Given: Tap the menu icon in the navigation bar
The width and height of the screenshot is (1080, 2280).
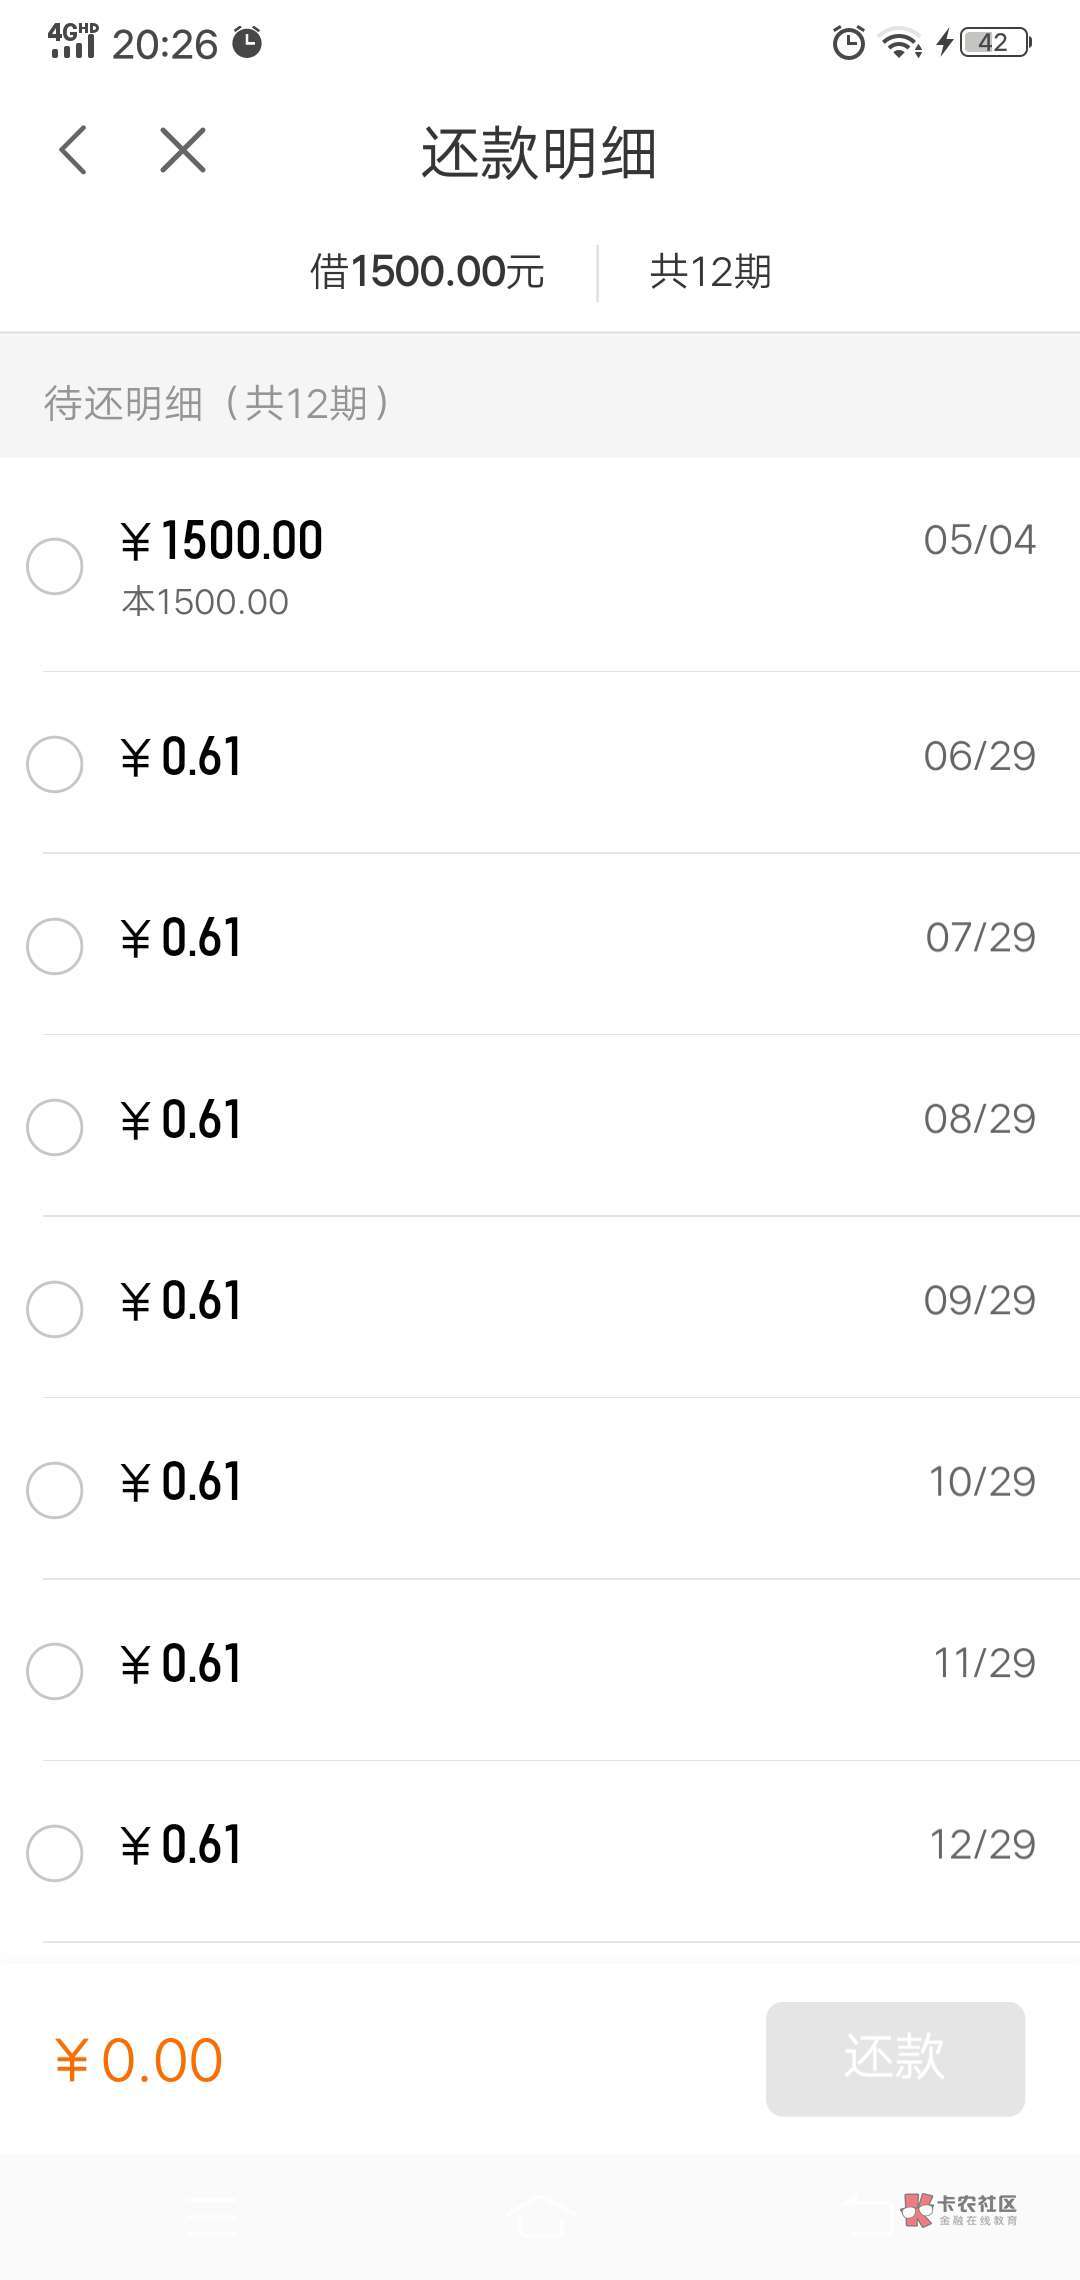Looking at the screenshot, I should (x=213, y=2214).
